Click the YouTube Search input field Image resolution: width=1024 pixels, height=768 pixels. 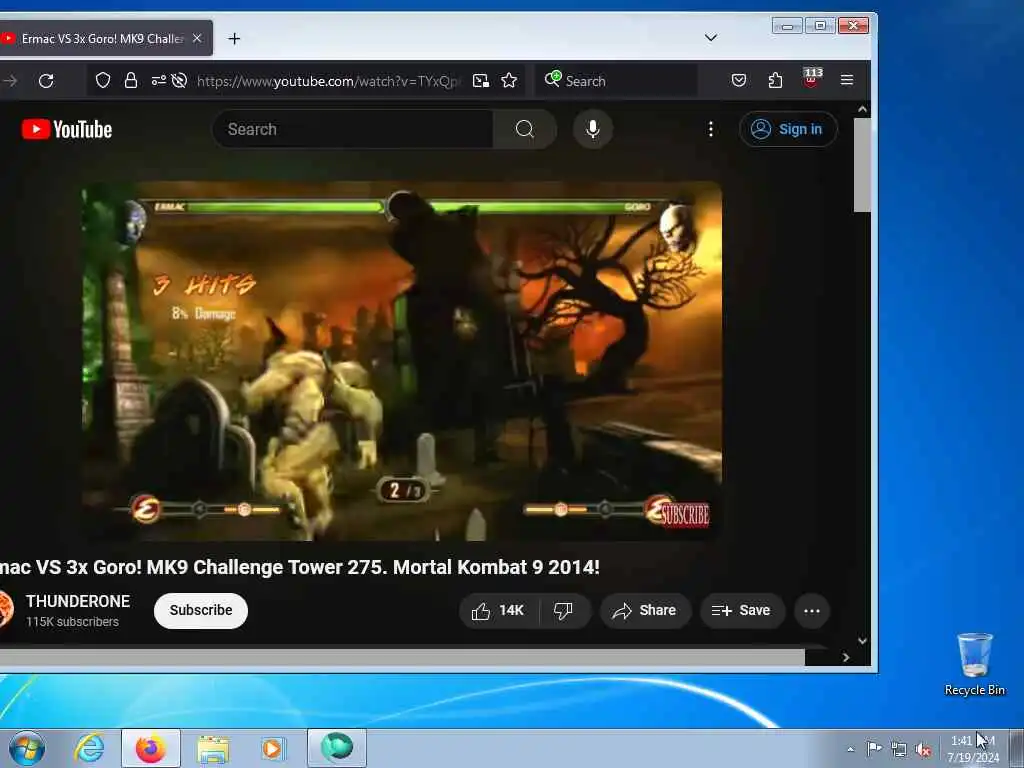coord(353,129)
